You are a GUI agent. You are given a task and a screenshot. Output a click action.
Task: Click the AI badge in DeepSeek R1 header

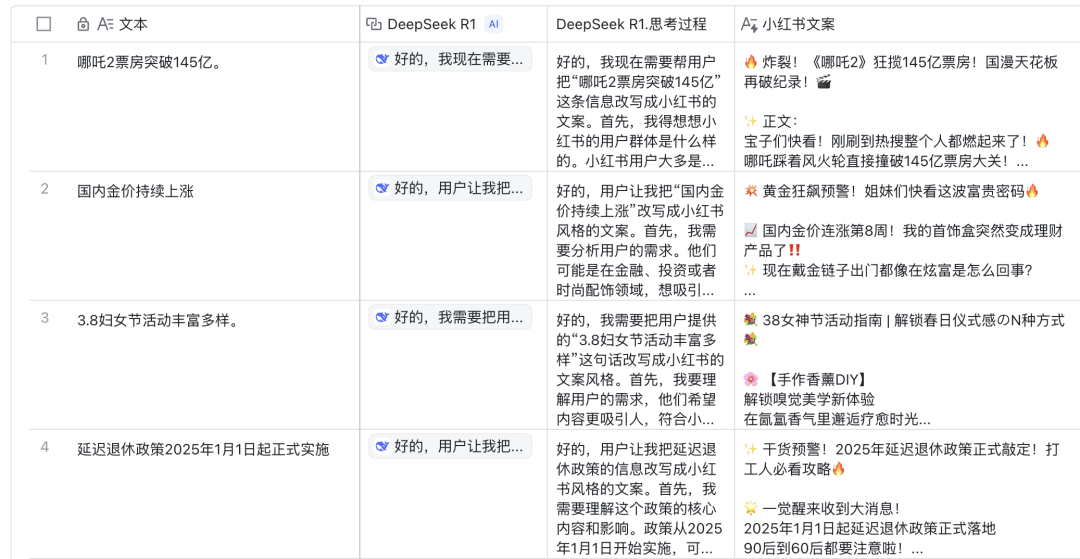coord(493,24)
